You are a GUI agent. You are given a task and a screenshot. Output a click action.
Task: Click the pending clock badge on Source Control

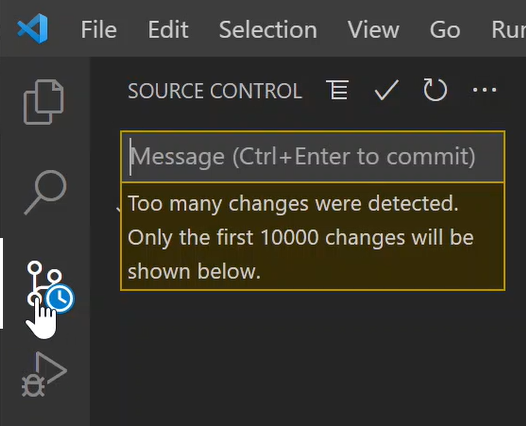tap(60, 298)
